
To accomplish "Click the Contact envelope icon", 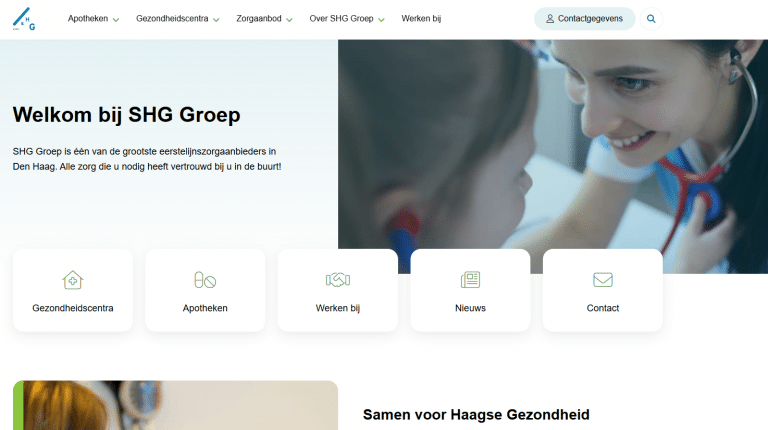I will tap(602, 280).
